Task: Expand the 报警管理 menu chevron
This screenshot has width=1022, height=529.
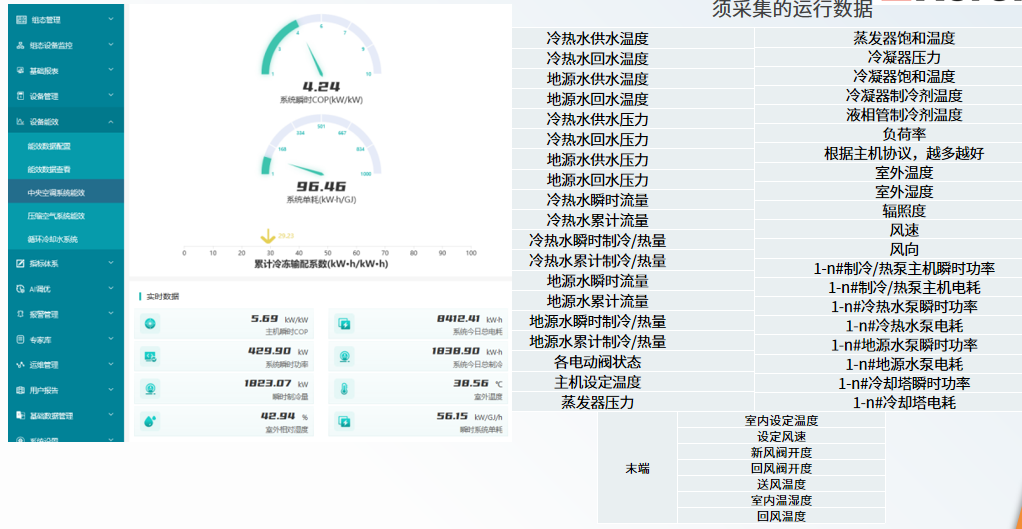Action: [110, 314]
